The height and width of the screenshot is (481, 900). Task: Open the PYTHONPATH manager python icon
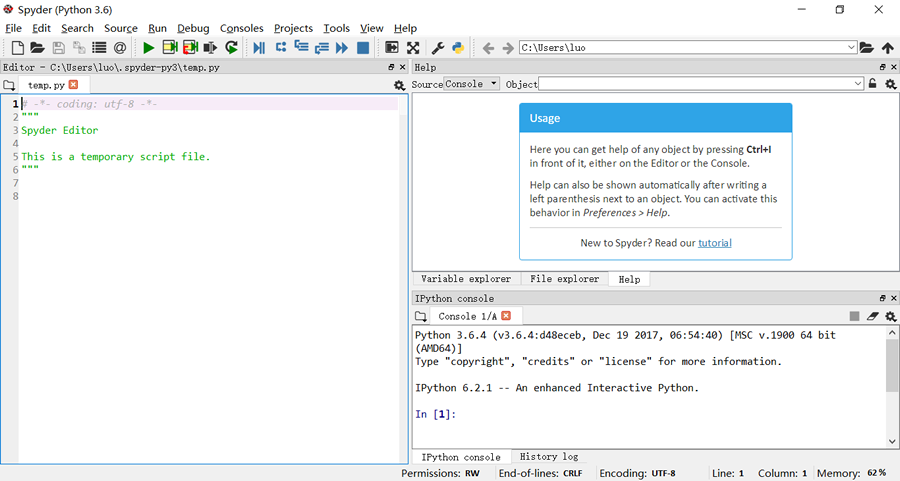click(458, 48)
